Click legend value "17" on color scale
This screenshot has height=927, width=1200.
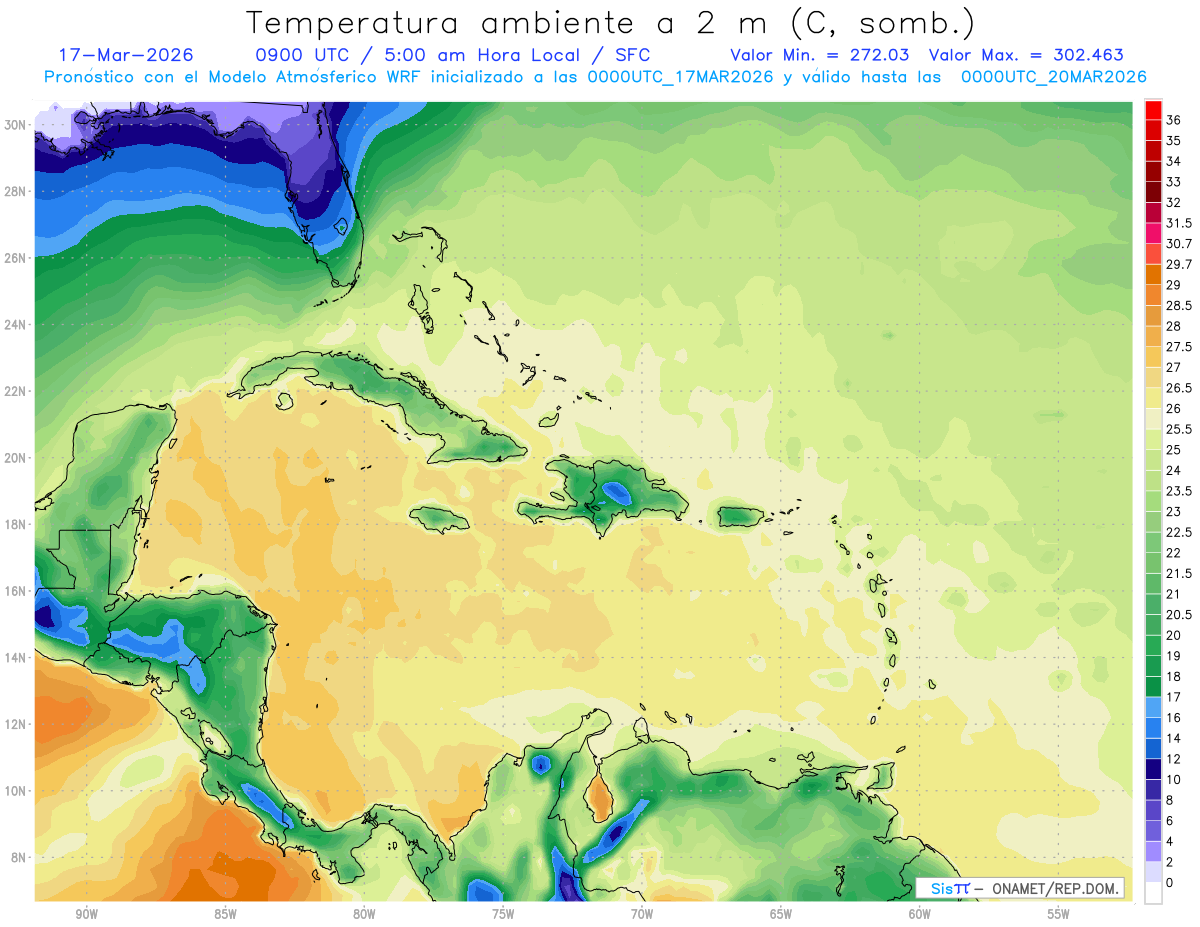point(1174,697)
